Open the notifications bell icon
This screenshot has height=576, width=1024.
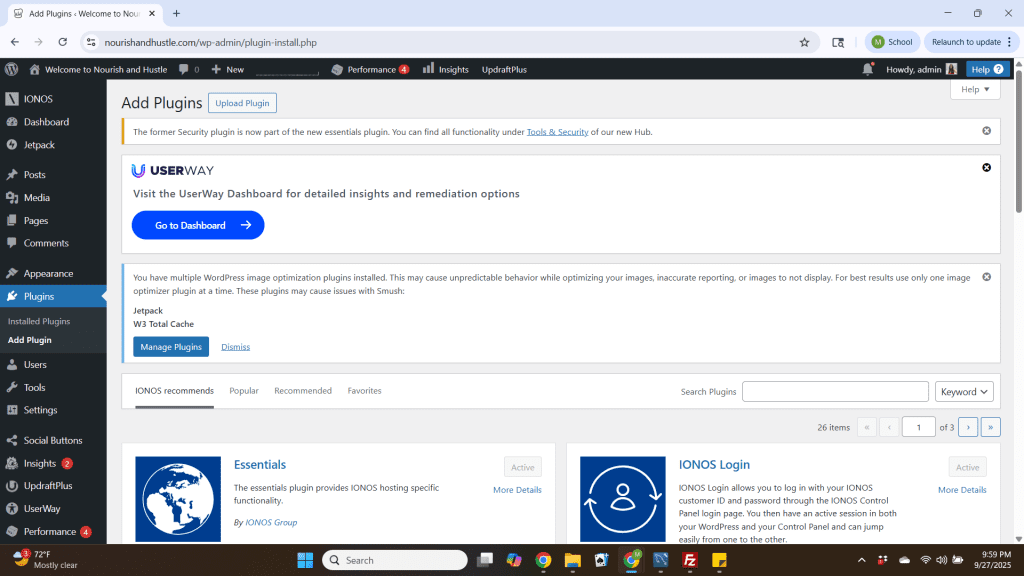[x=867, y=69]
